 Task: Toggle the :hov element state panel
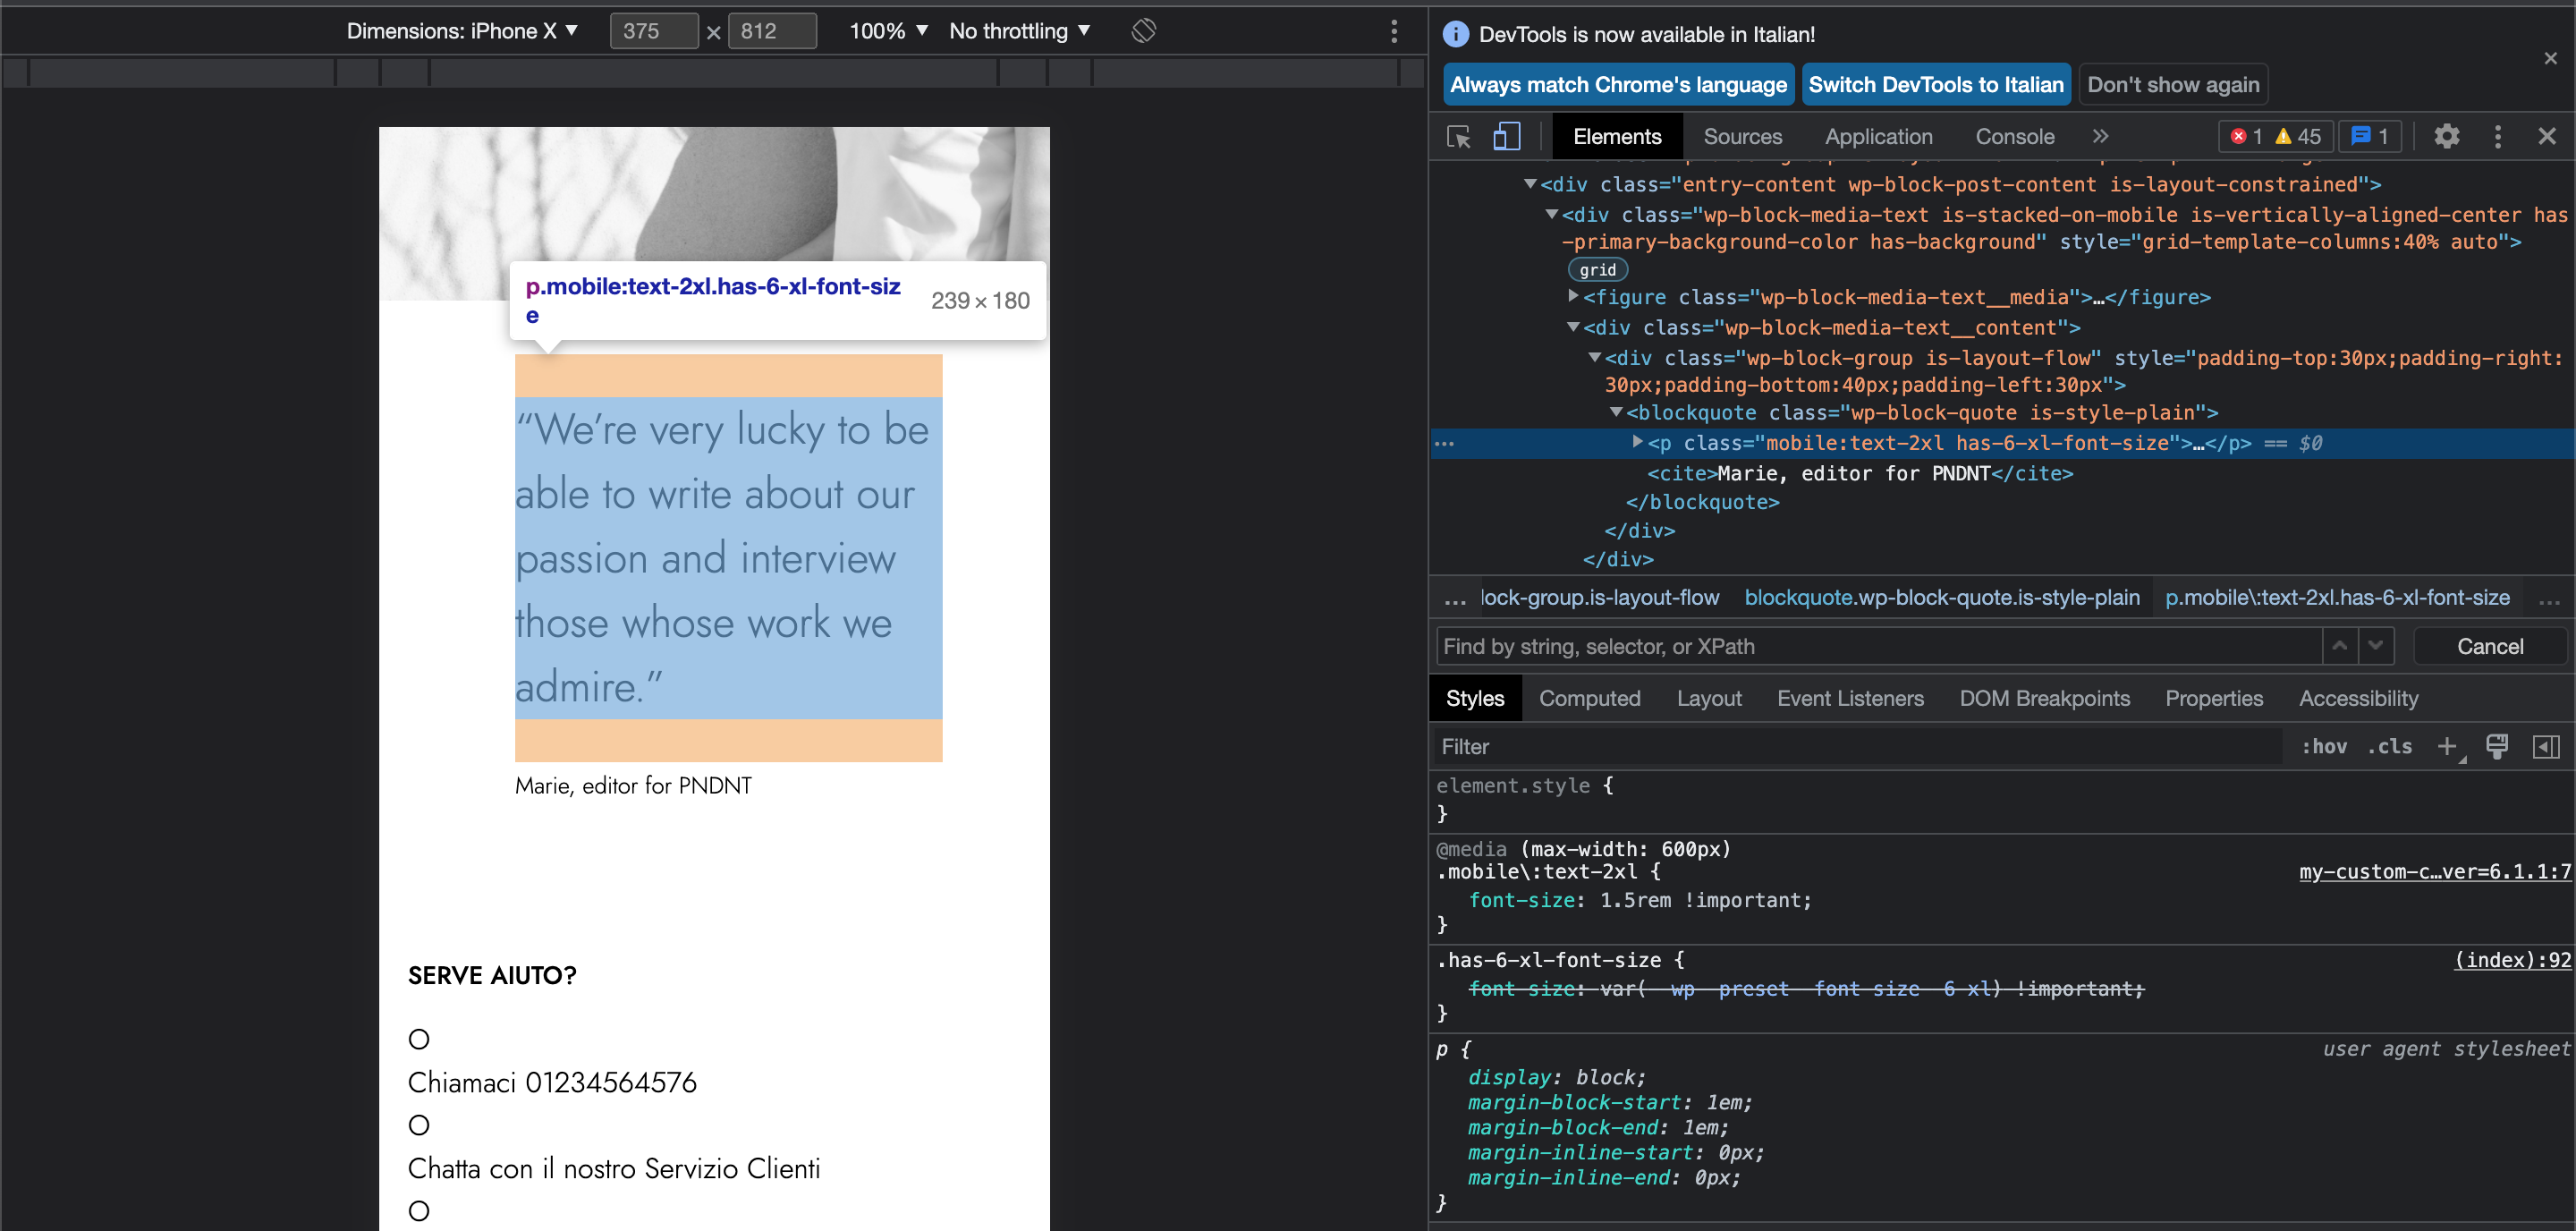(2324, 746)
